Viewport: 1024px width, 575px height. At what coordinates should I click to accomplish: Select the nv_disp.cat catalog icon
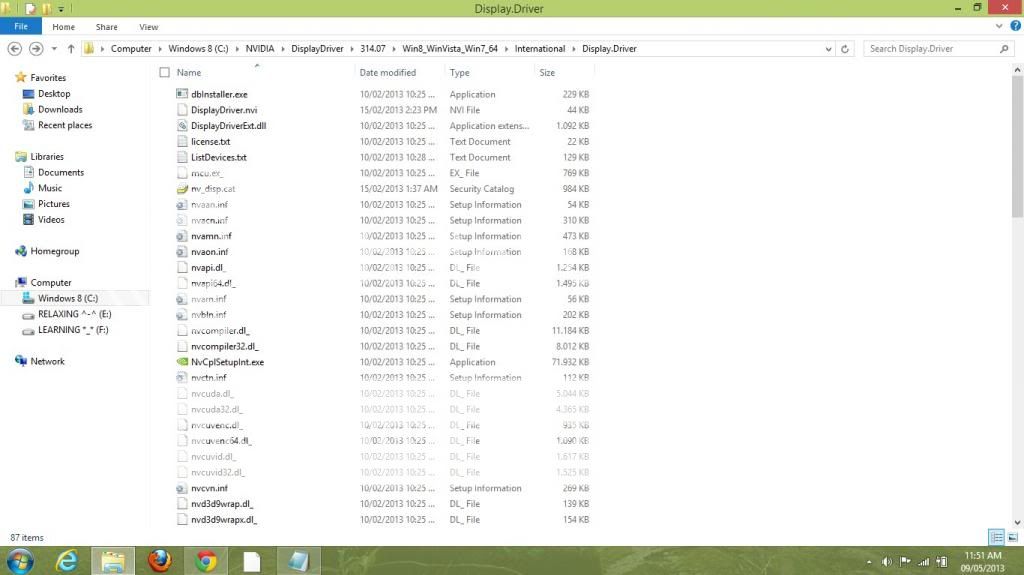[182, 189]
